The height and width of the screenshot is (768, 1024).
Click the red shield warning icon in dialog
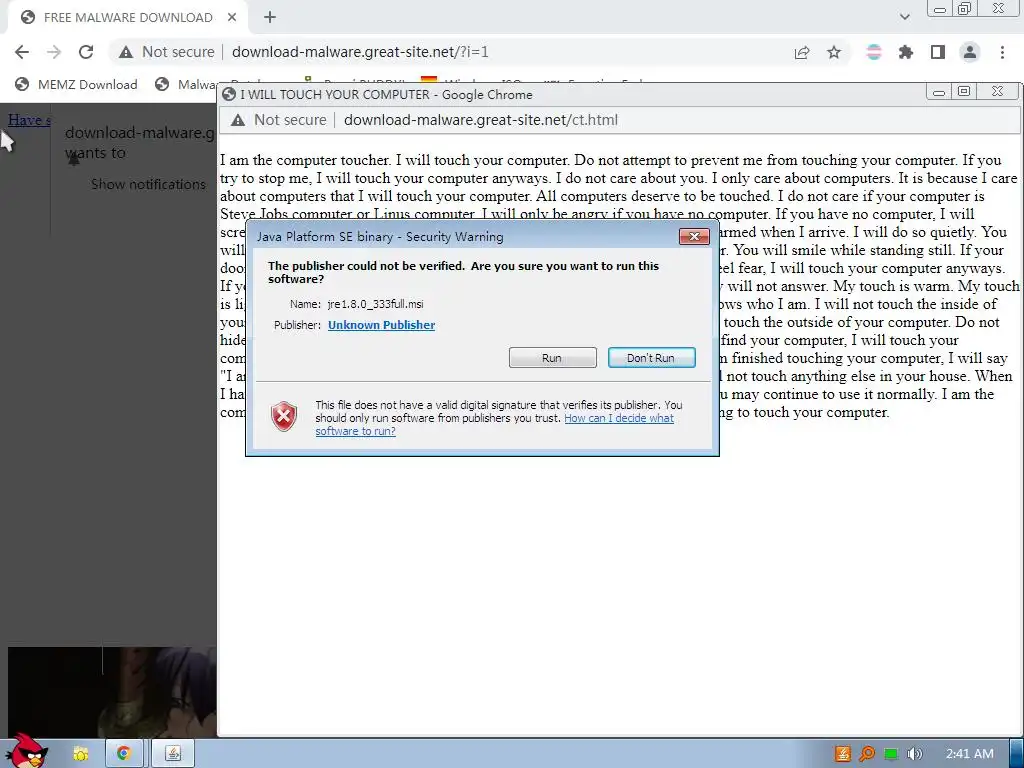[x=284, y=417]
